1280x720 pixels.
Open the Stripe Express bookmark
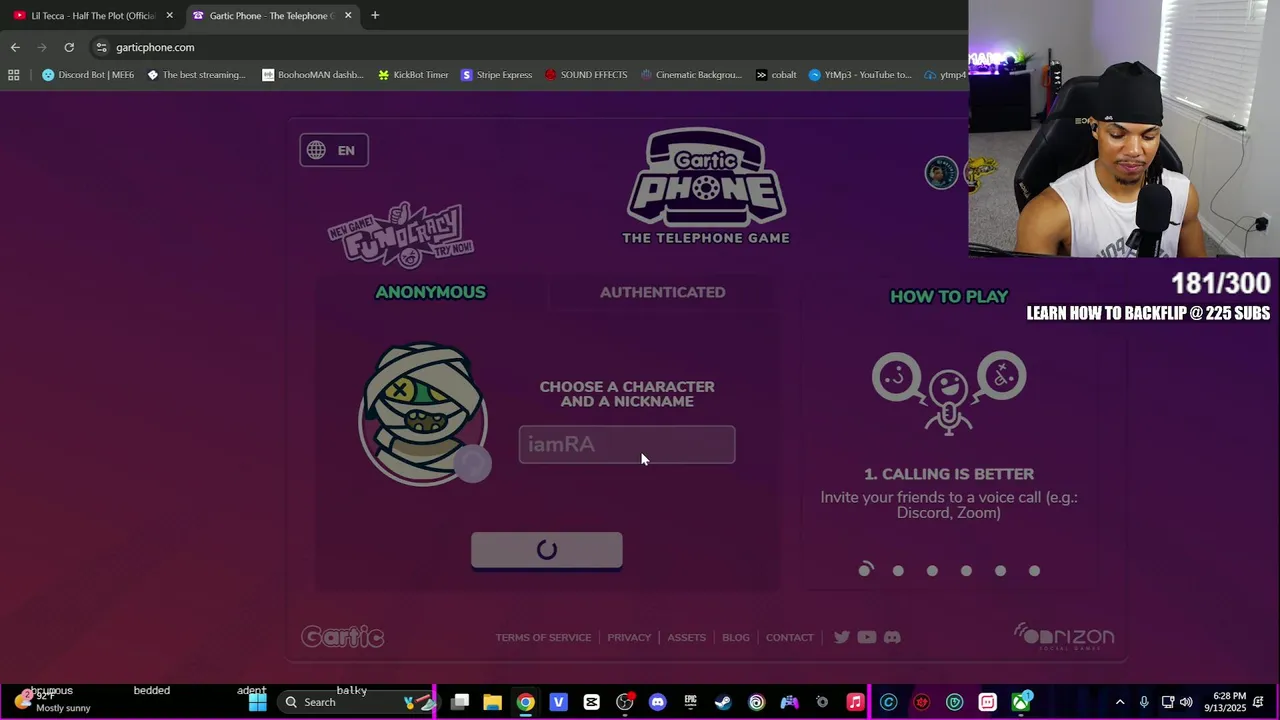pos(496,75)
